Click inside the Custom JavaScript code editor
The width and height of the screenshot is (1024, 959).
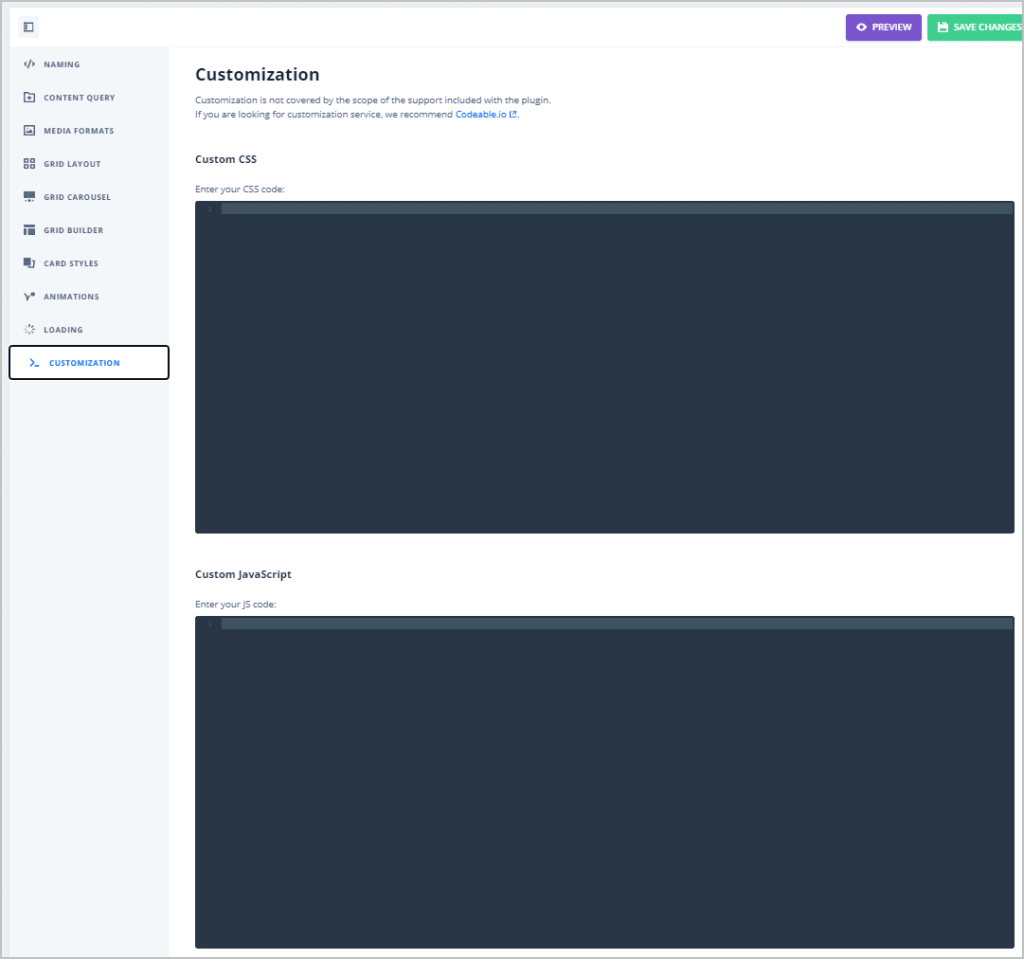[x=600, y=780]
